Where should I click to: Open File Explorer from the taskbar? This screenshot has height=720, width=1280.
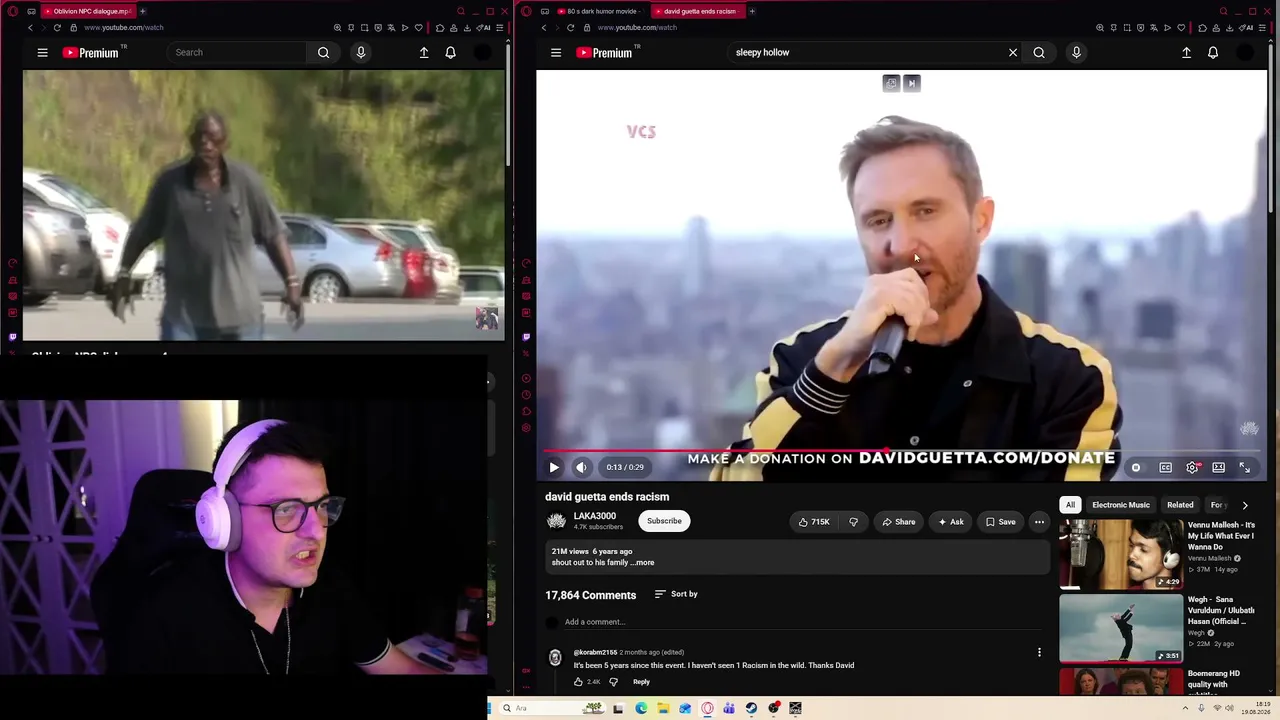tap(663, 708)
